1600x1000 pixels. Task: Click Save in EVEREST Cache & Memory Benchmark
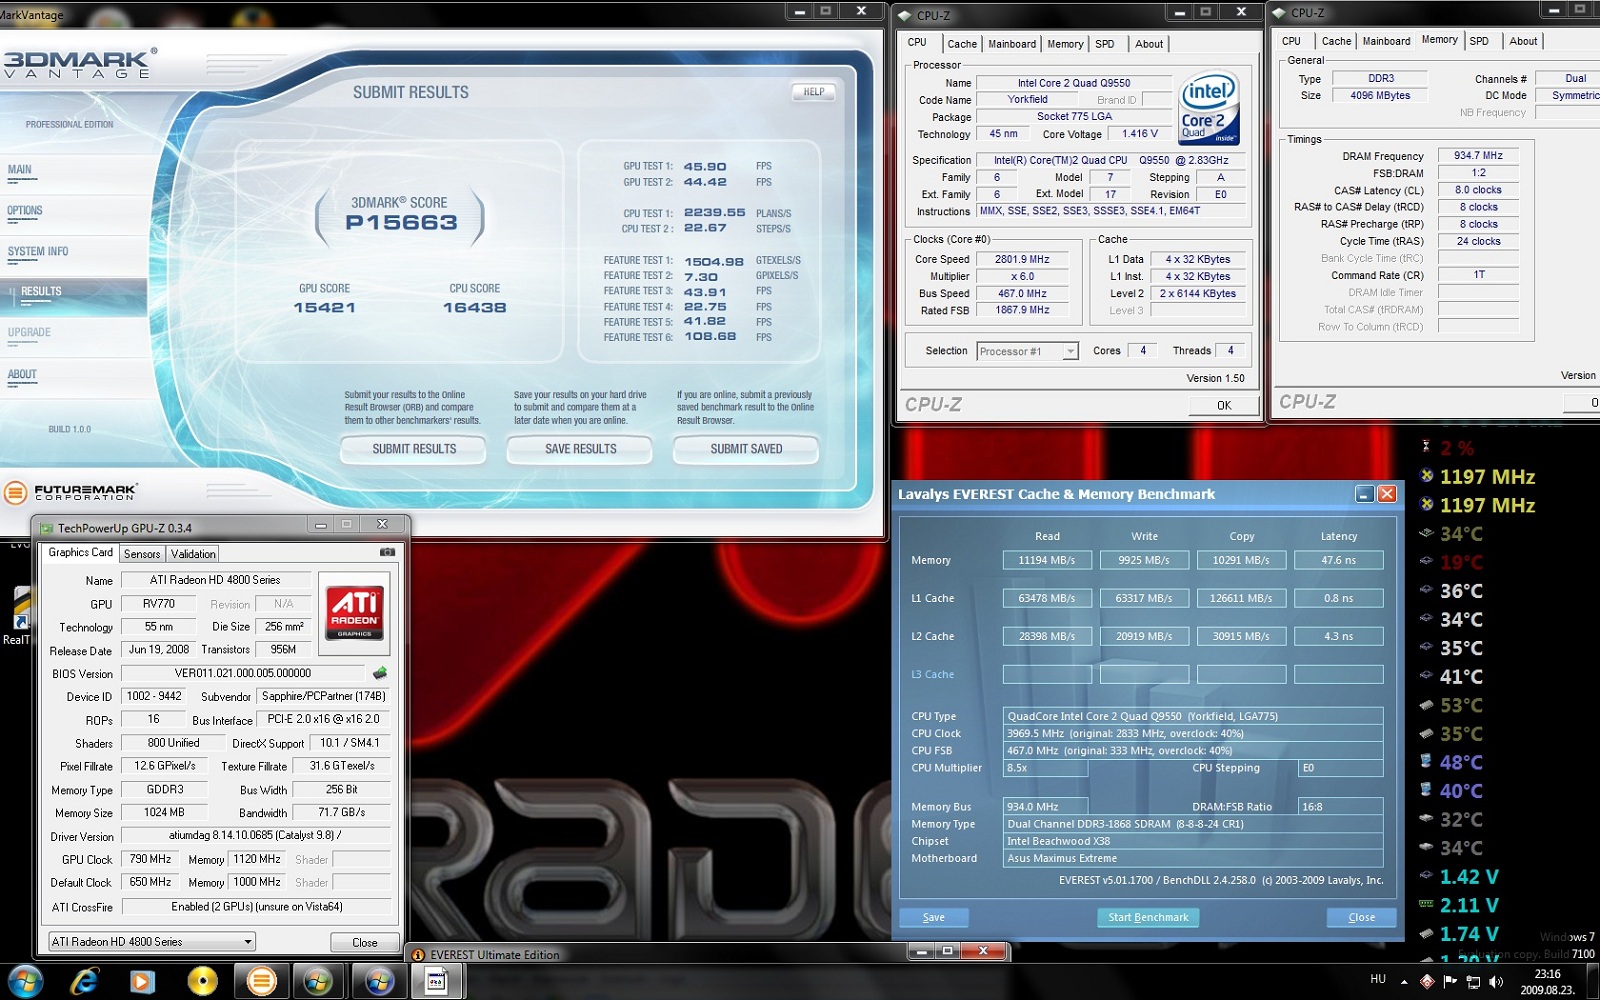933,917
